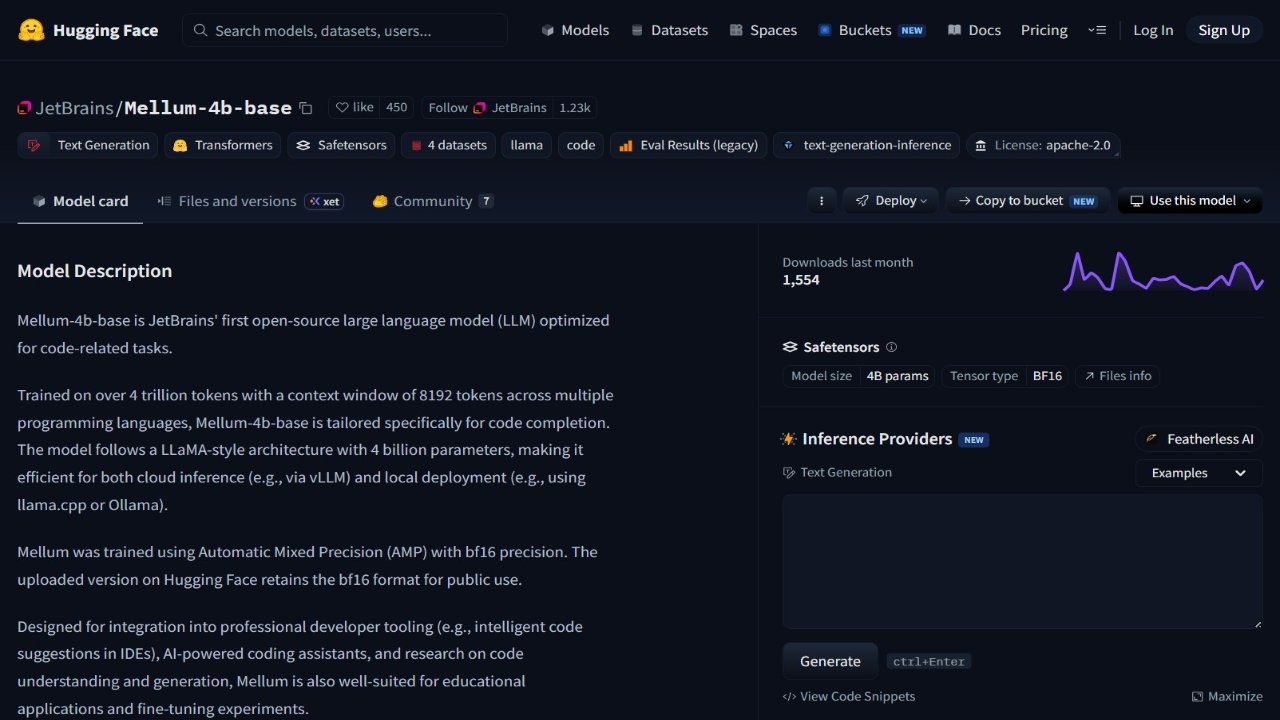Open the 1.23k followers count
This screenshot has height=720, width=1280.
(x=575, y=108)
